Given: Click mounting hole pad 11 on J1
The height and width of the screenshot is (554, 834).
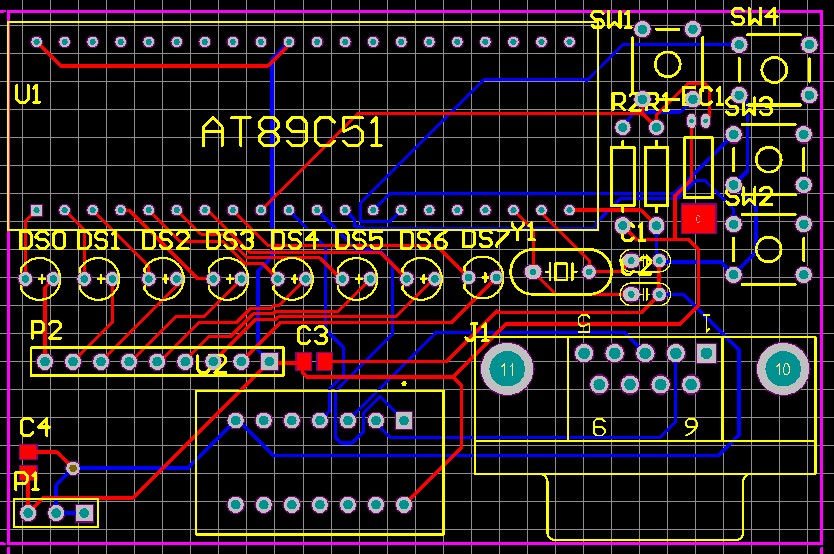Looking at the screenshot, I should click(x=507, y=369).
